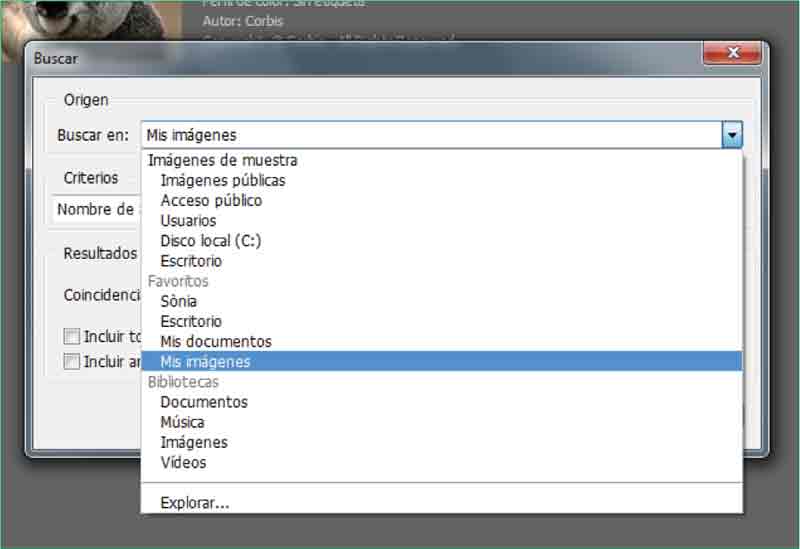Pick Usuarios from the location list
Screen dimensions: 800x549
[x=188, y=221]
